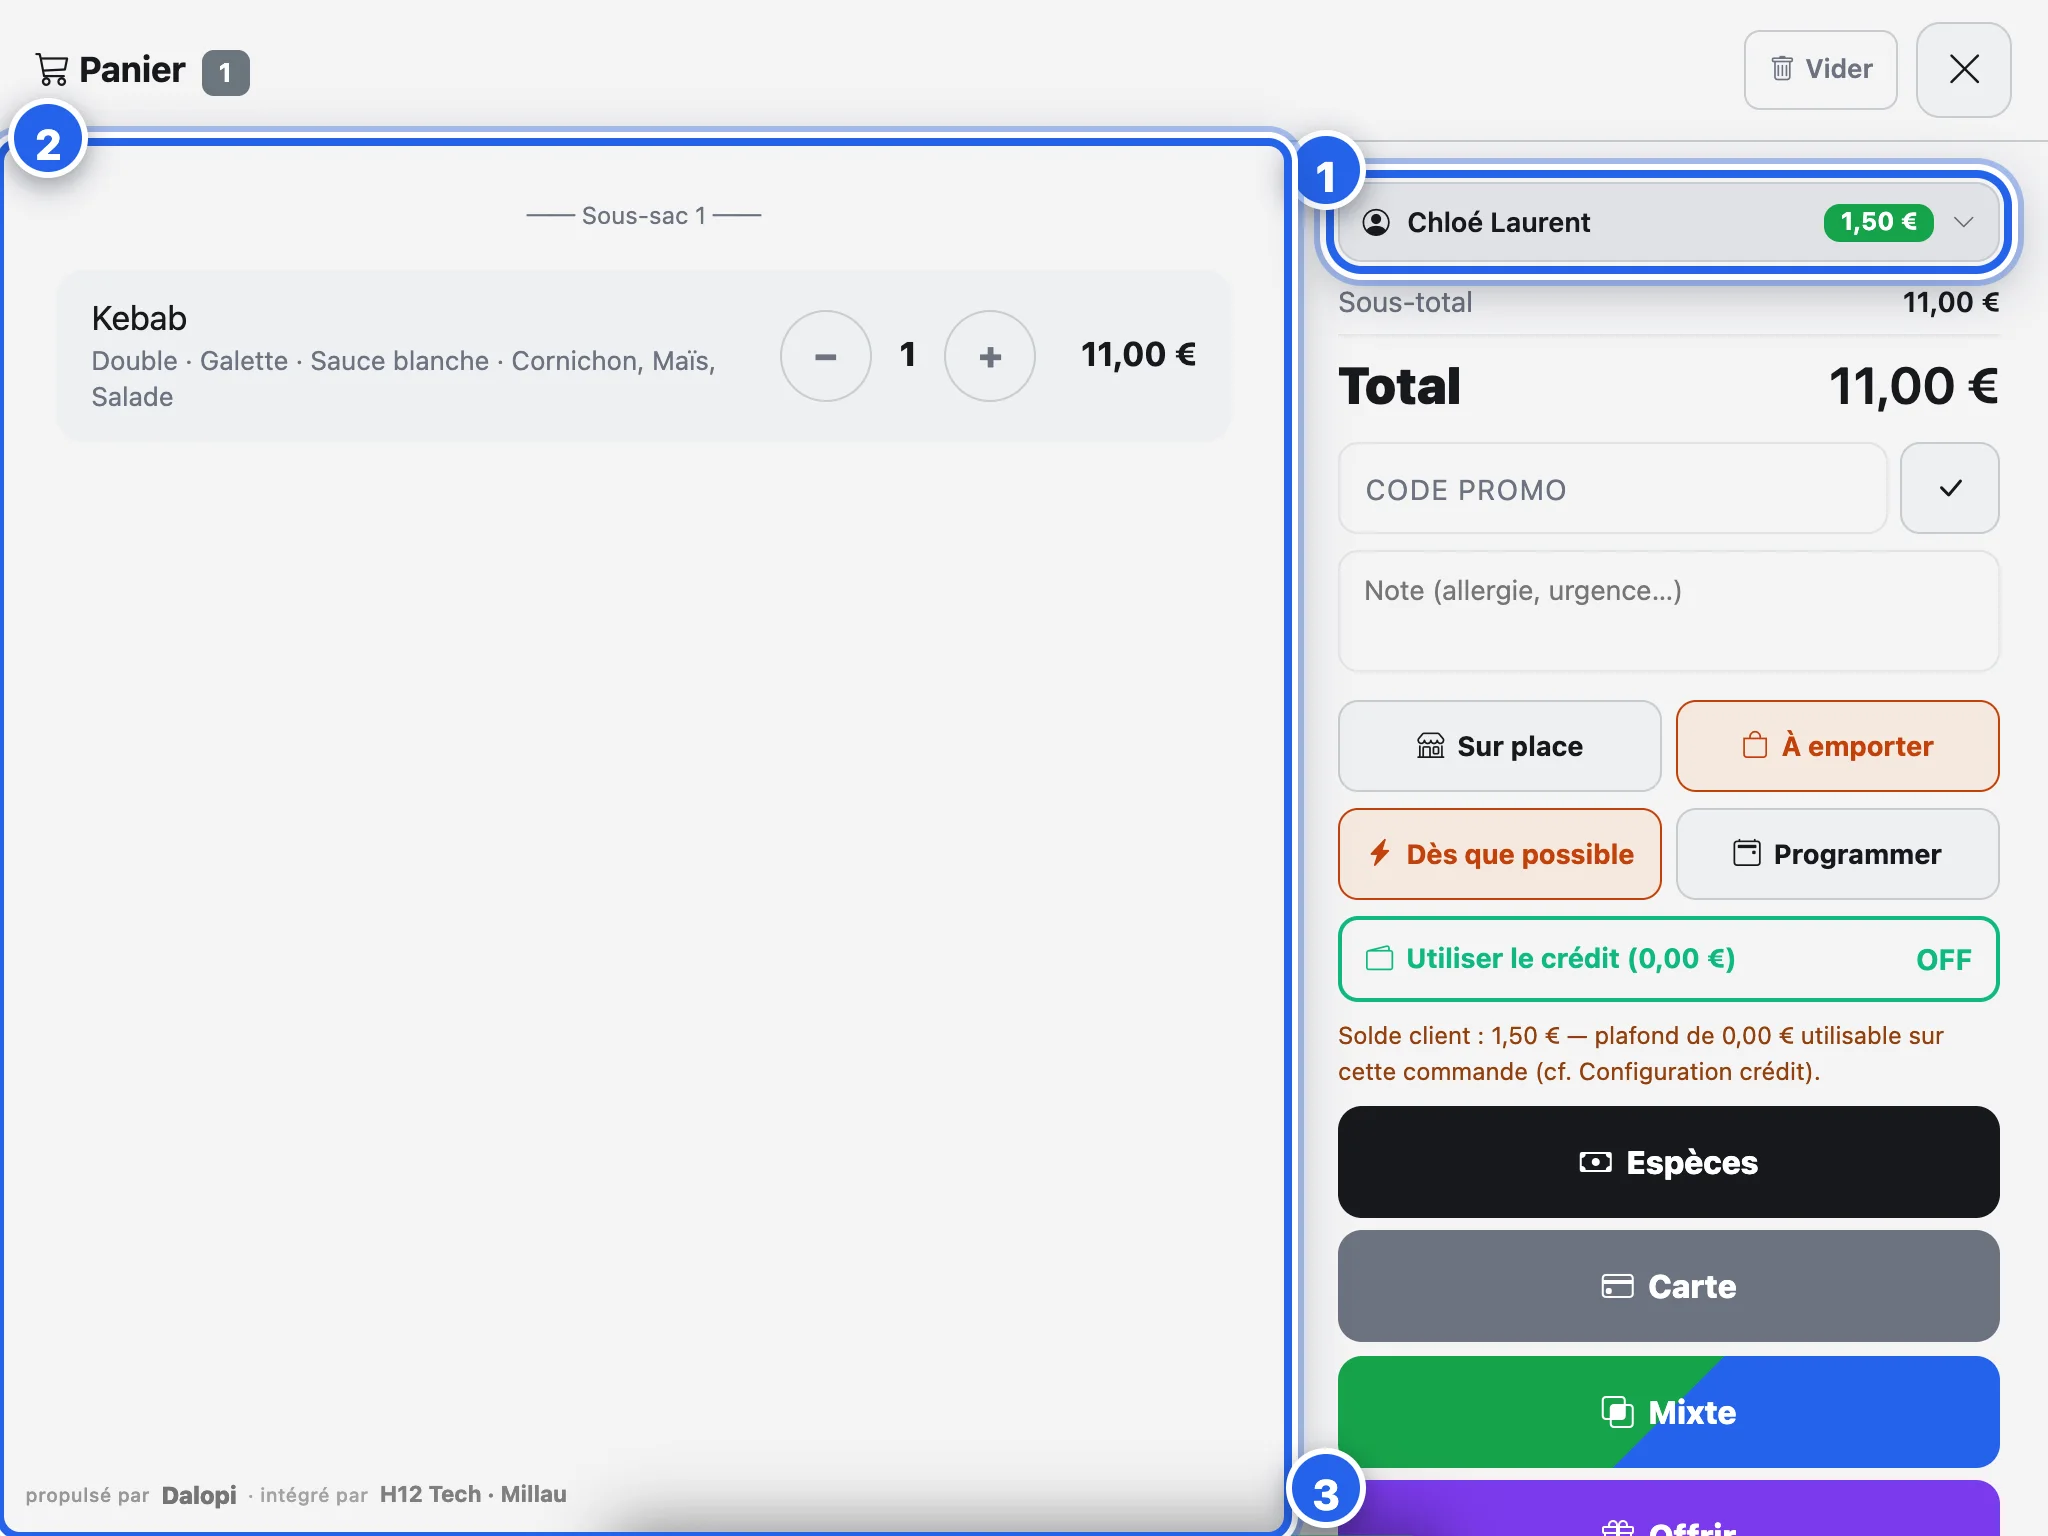2048x1536 pixels.
Task: Click the shopping cart icon beside Panier
Action: [51, 70]
